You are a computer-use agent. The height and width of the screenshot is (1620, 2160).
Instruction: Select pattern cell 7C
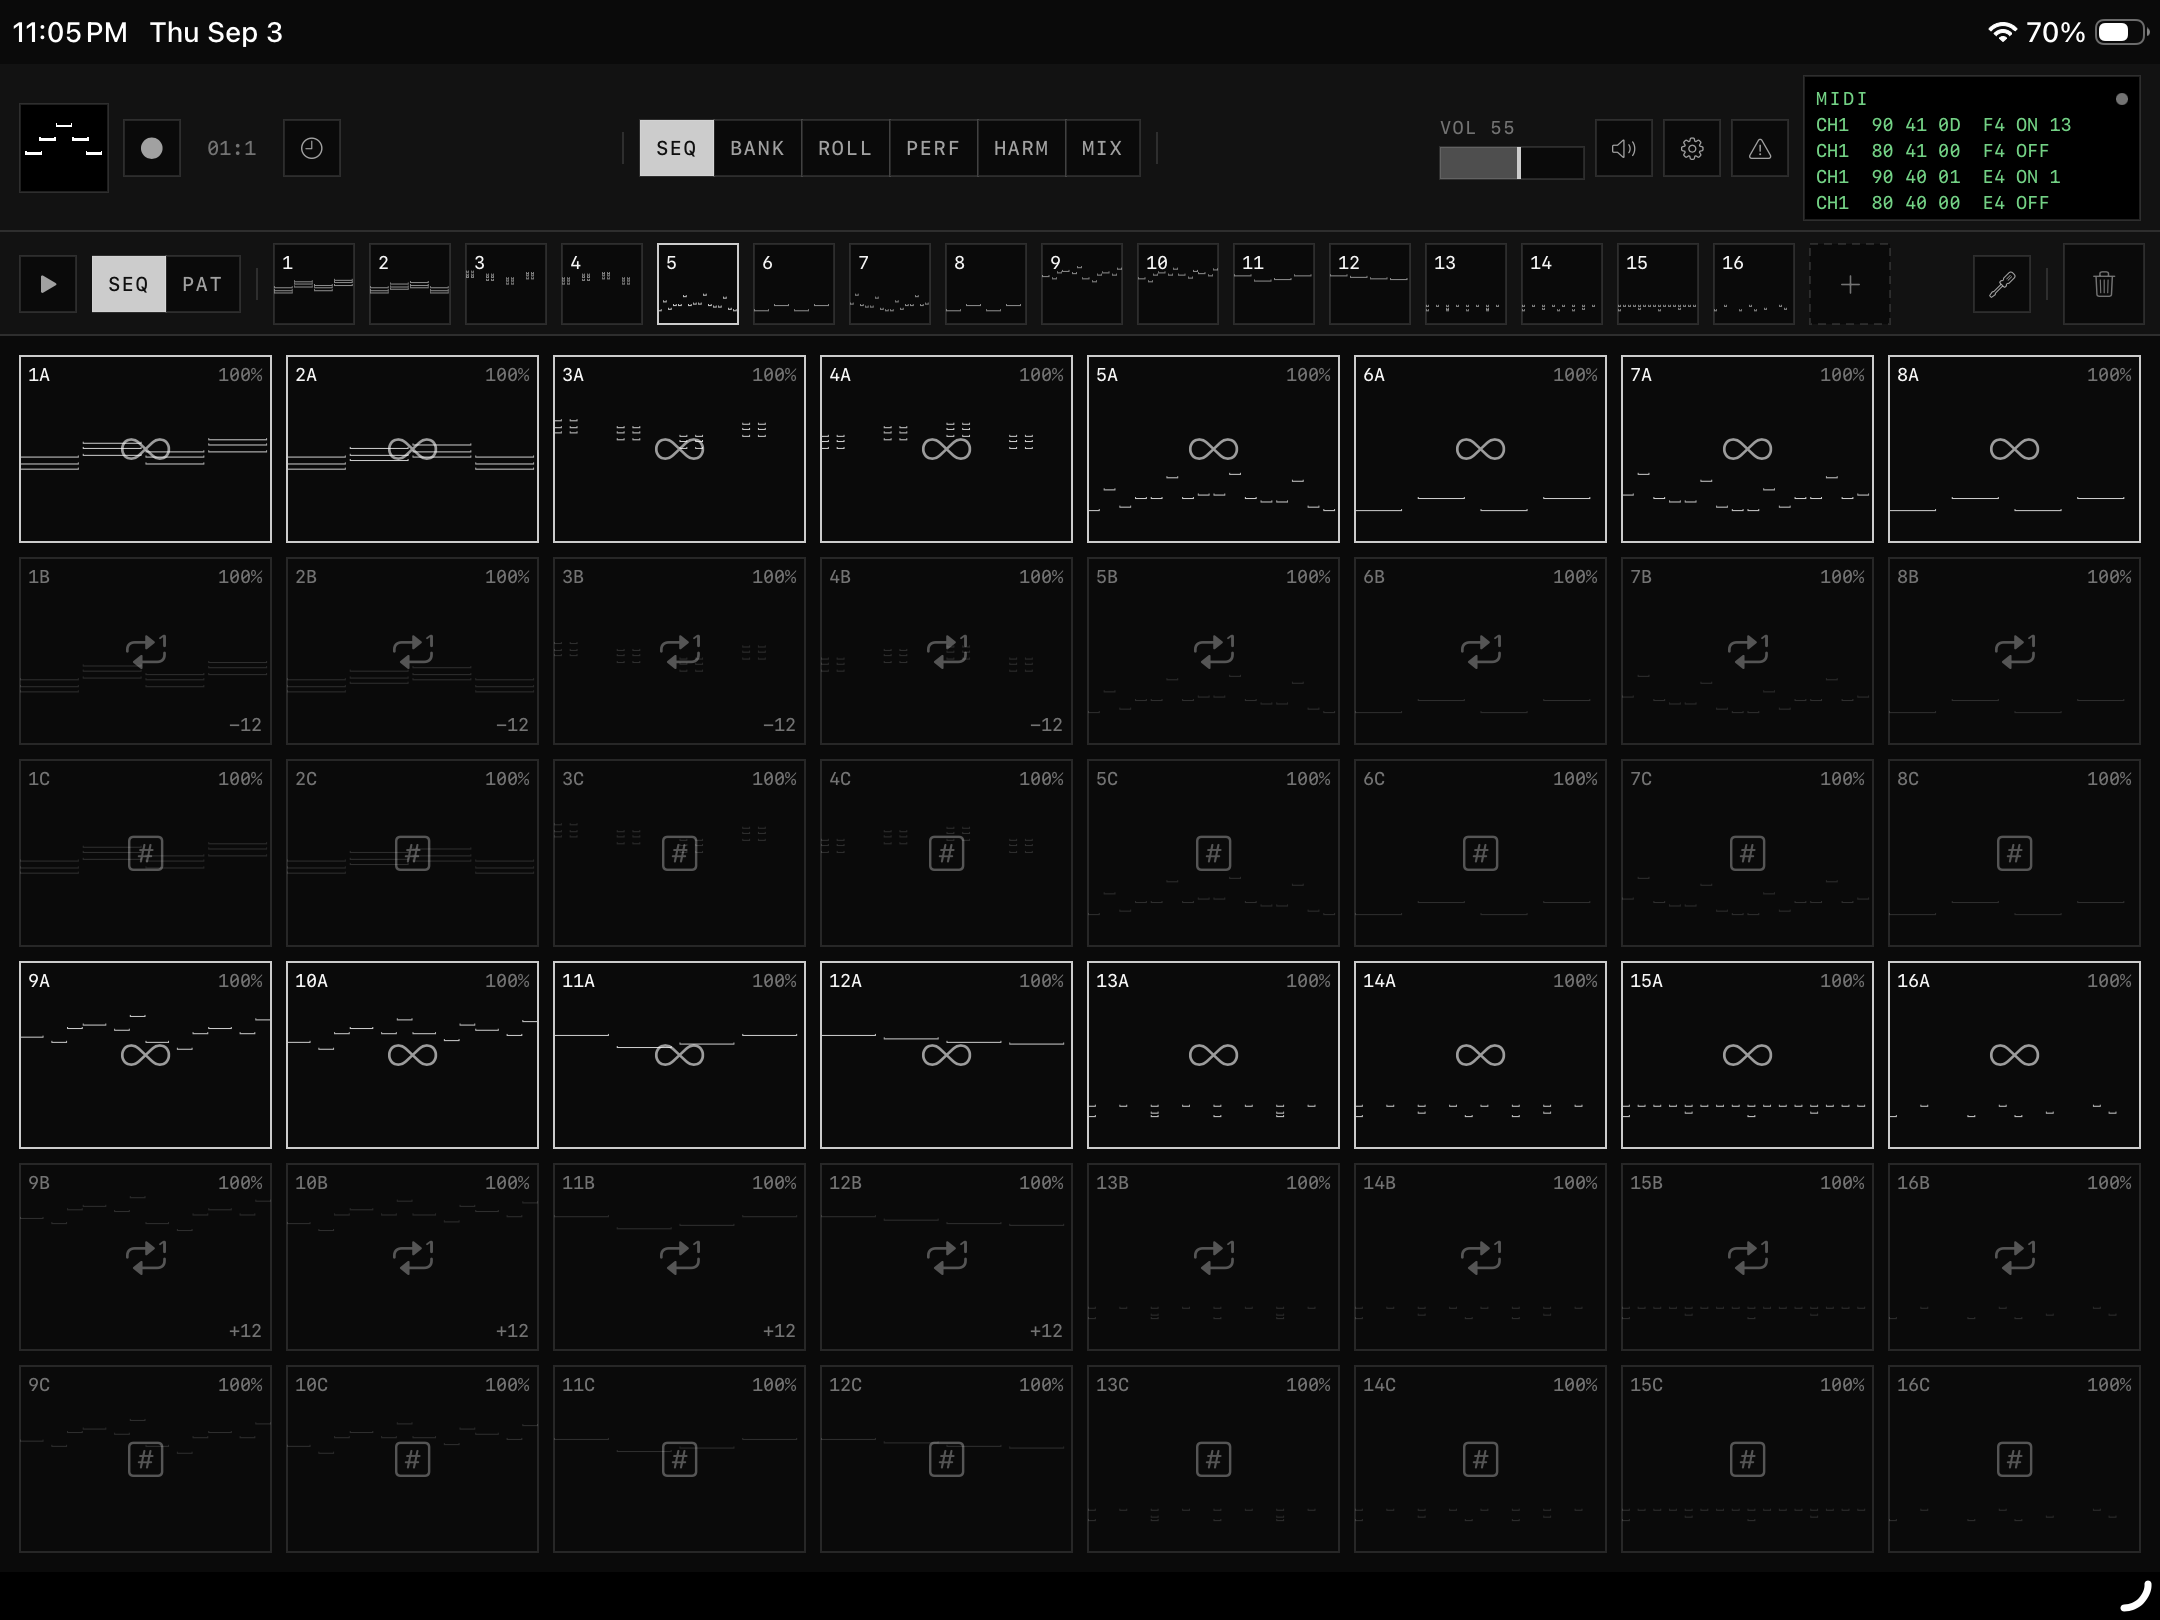pos(1747,853)
